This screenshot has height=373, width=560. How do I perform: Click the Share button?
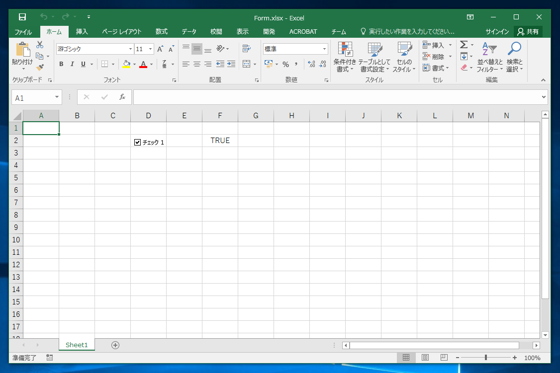point(528,32)
